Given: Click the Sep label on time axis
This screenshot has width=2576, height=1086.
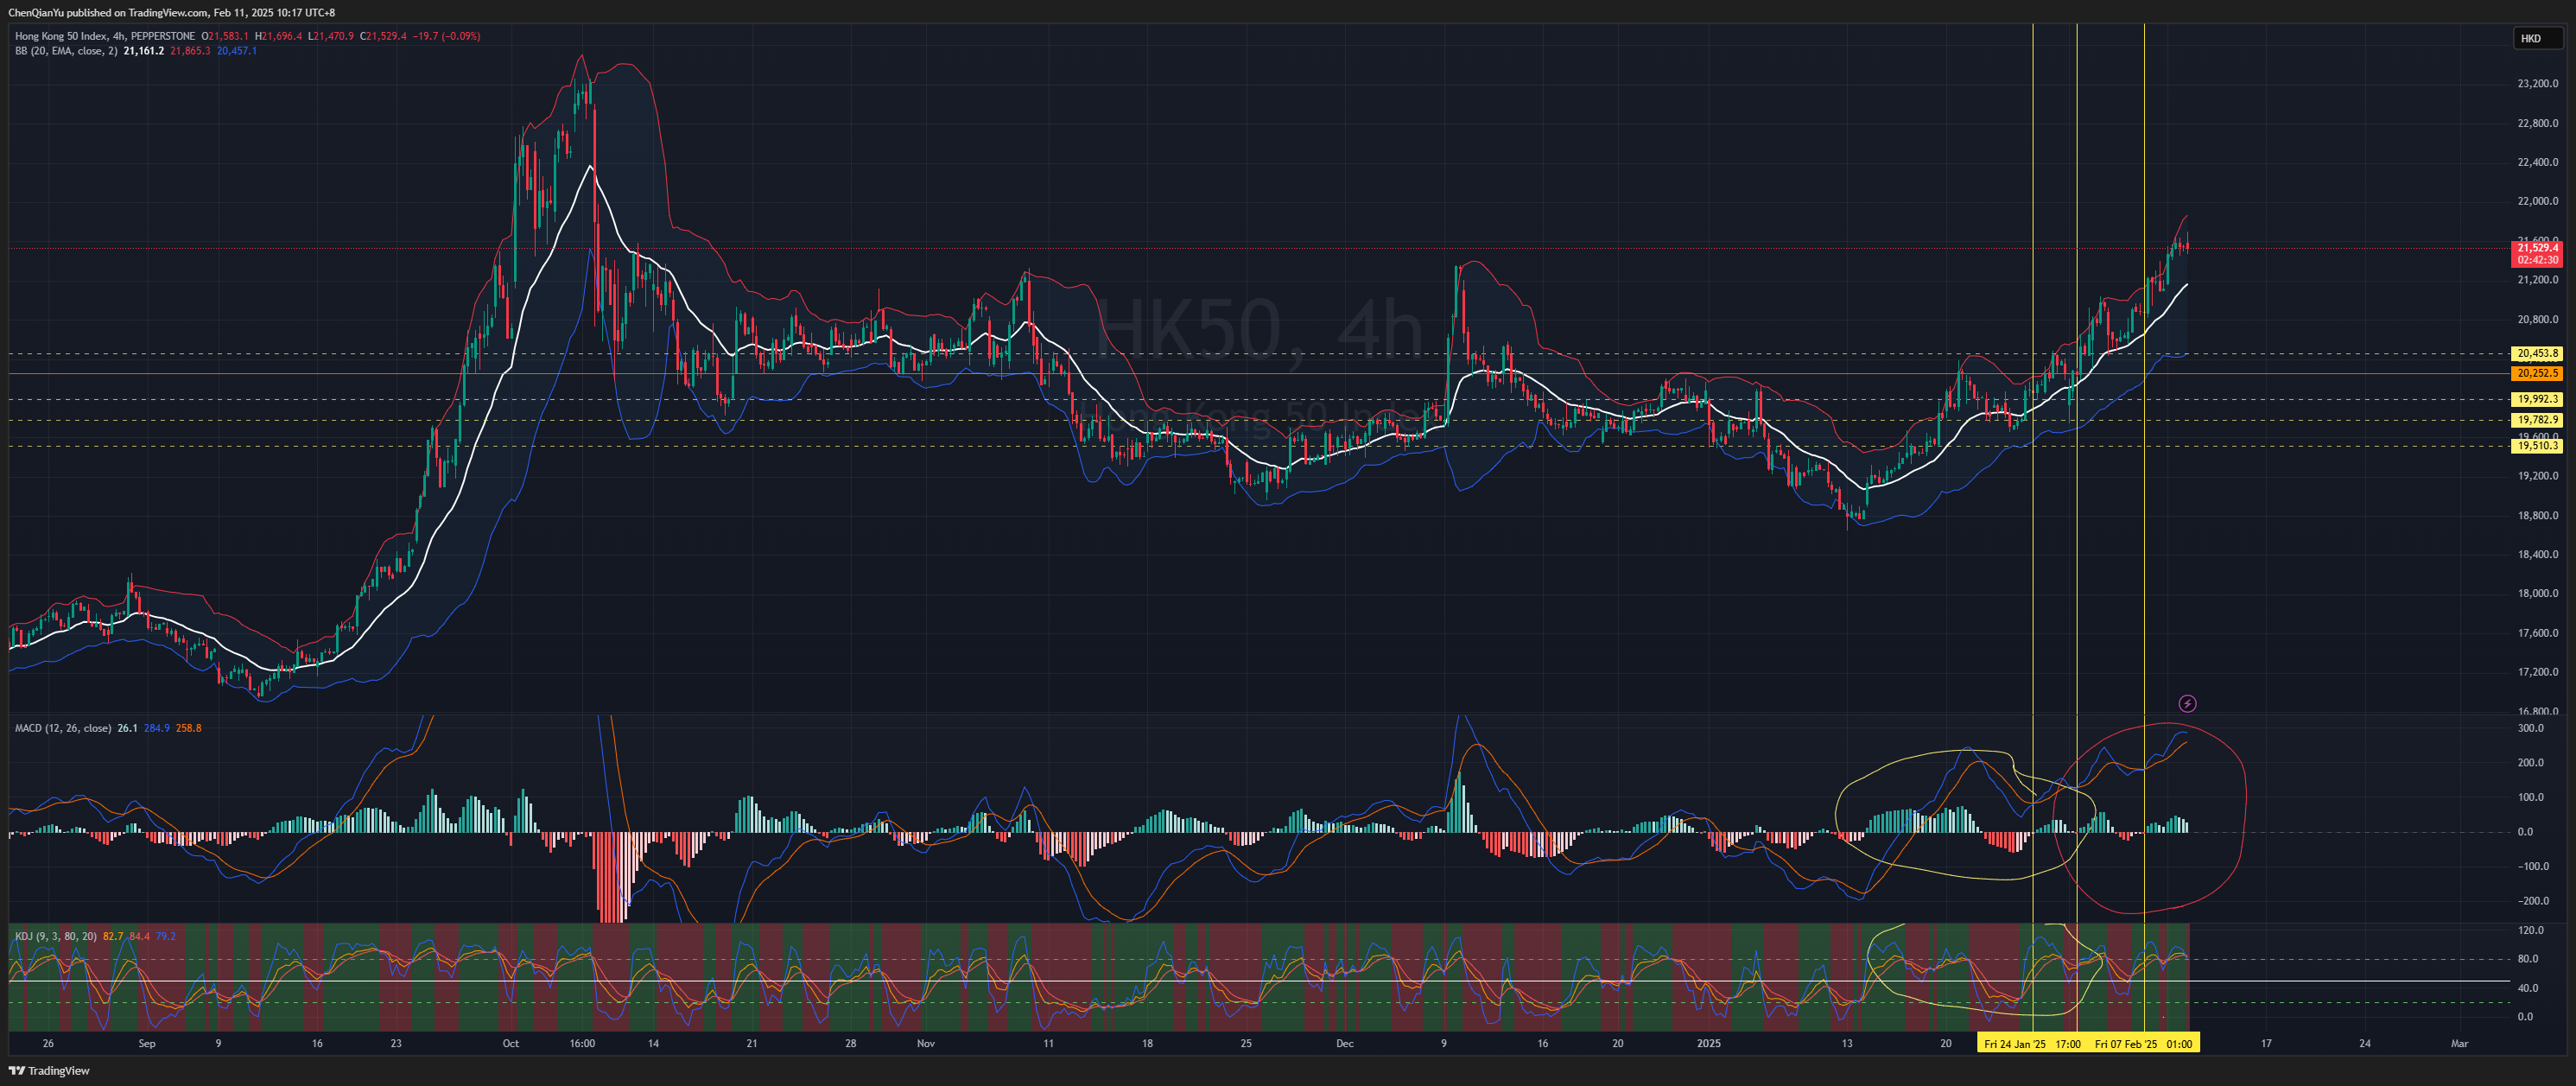Looking at the screenshot, I should click(x=147, y=1044).
